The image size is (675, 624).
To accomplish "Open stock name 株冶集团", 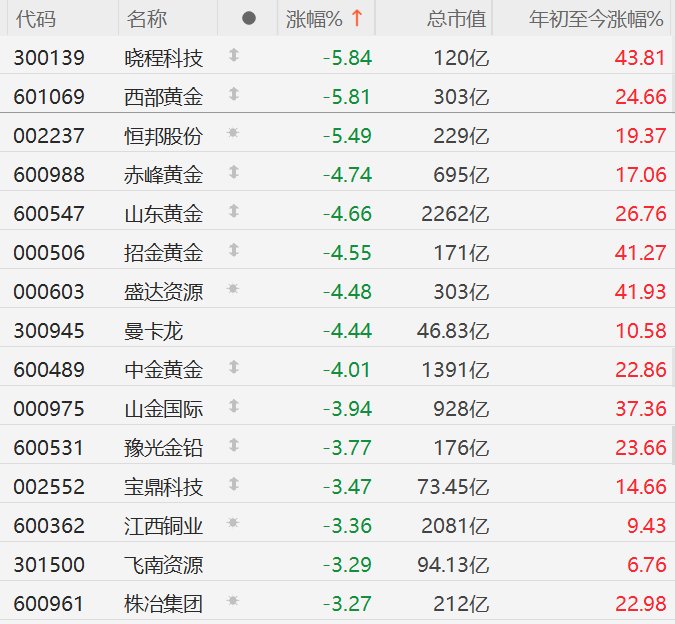I will [x=164, y=604].
